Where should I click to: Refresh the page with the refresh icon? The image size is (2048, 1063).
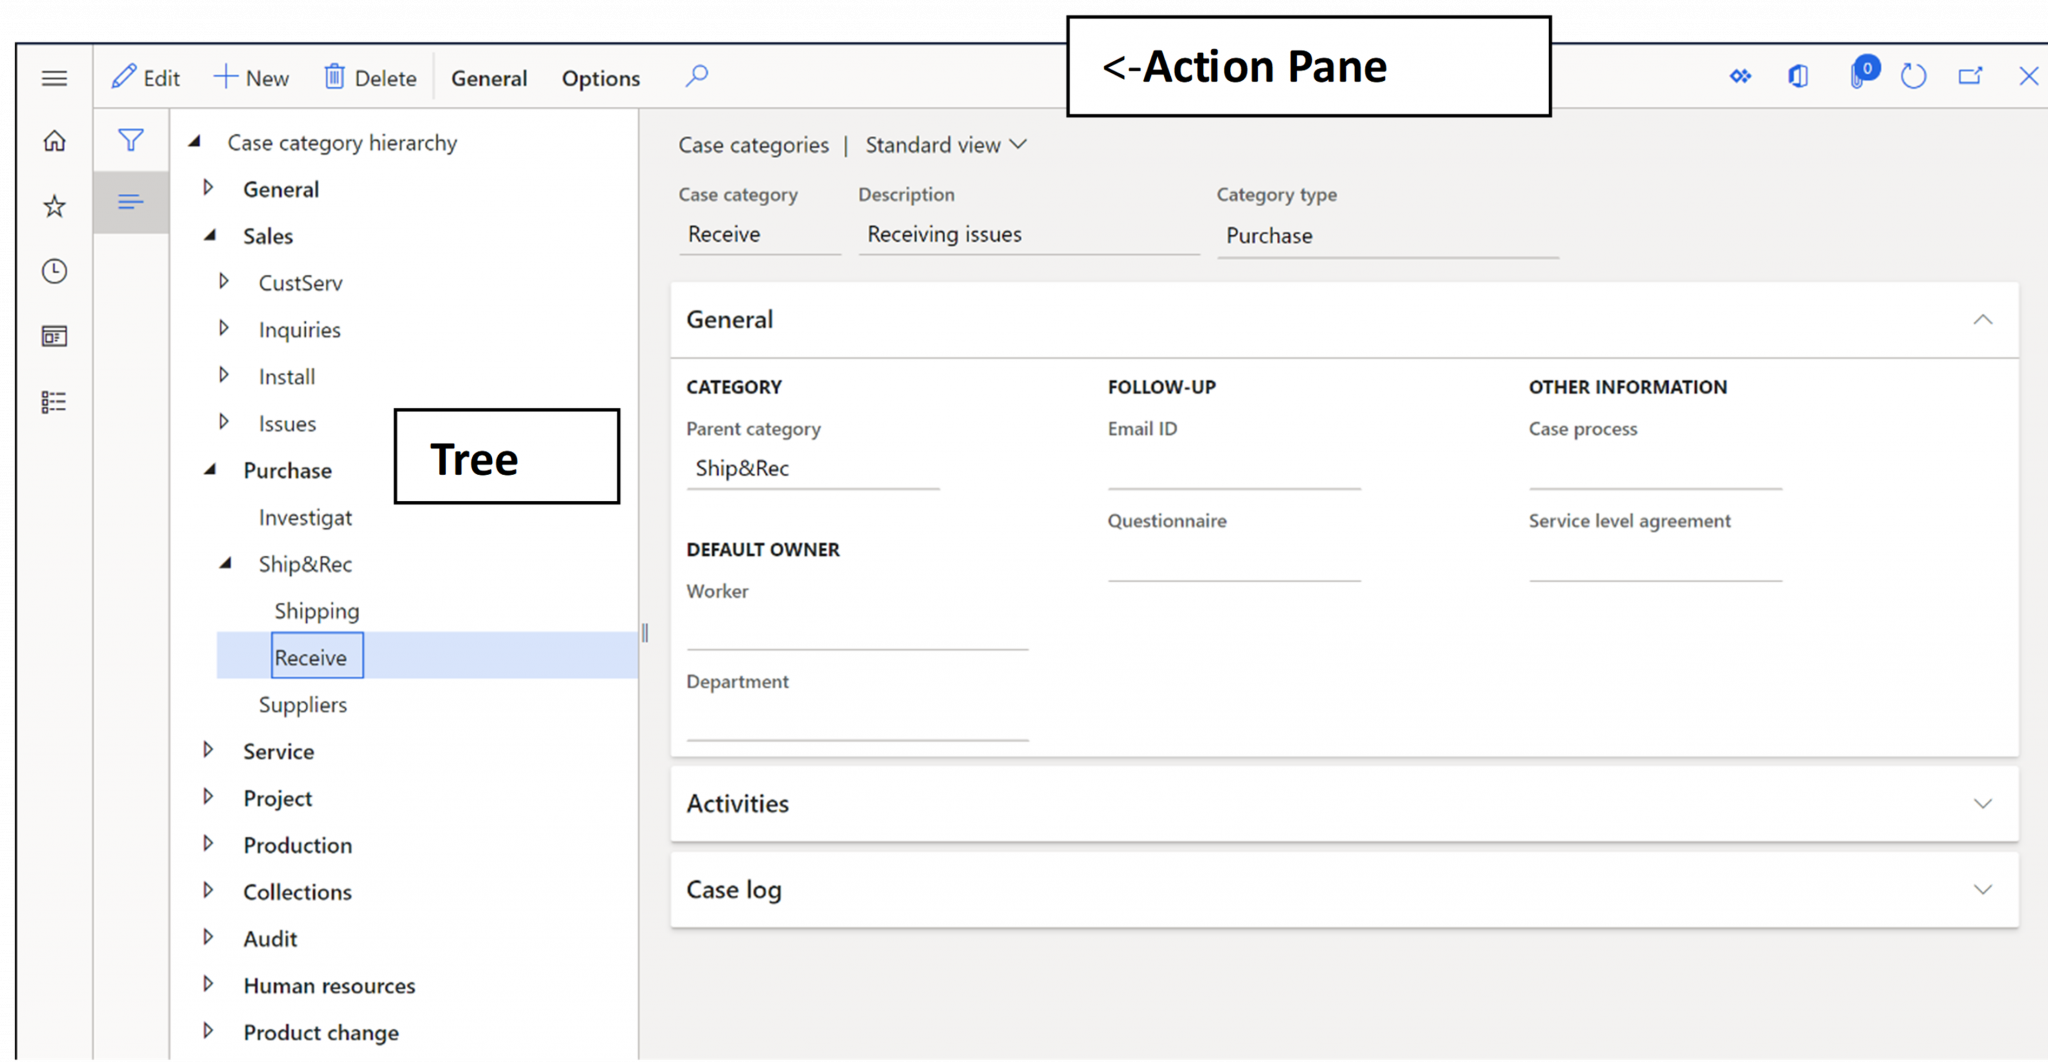[x=1913, y=76]
